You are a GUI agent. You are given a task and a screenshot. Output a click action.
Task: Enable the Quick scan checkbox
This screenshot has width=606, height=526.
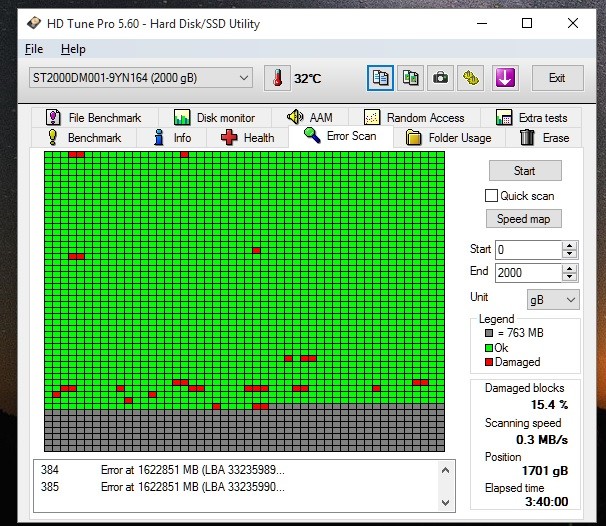(x=491, y=196)
